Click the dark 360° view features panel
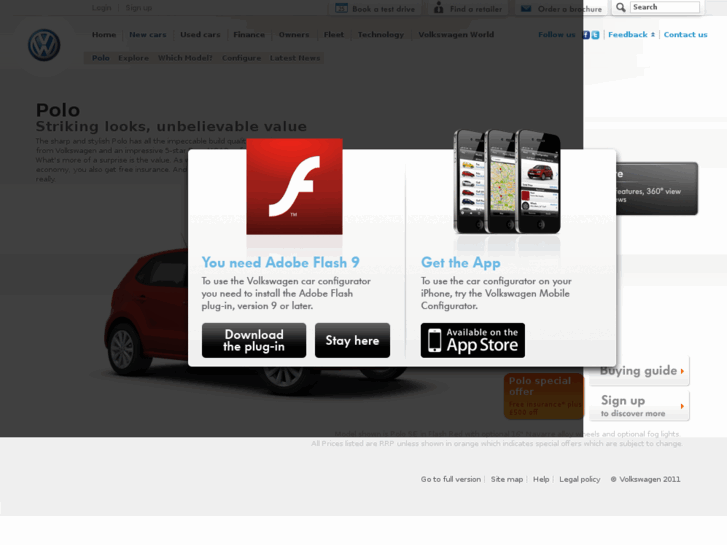Image resolution: width=727 pixels, height=545 pixels. [657, 188]
